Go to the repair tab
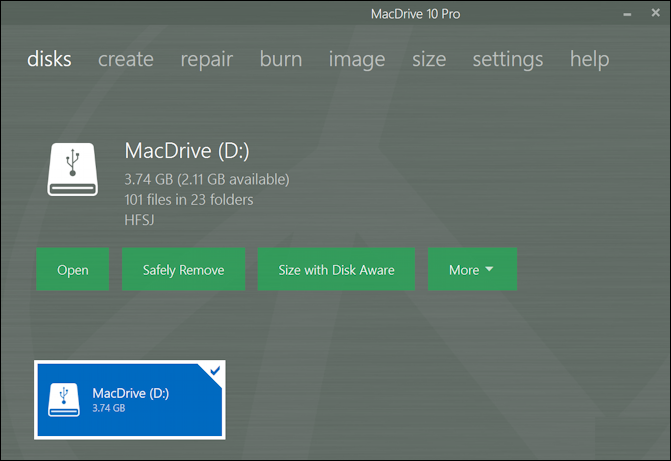This screenshot has height=461, width=671. tap(207, 59)
